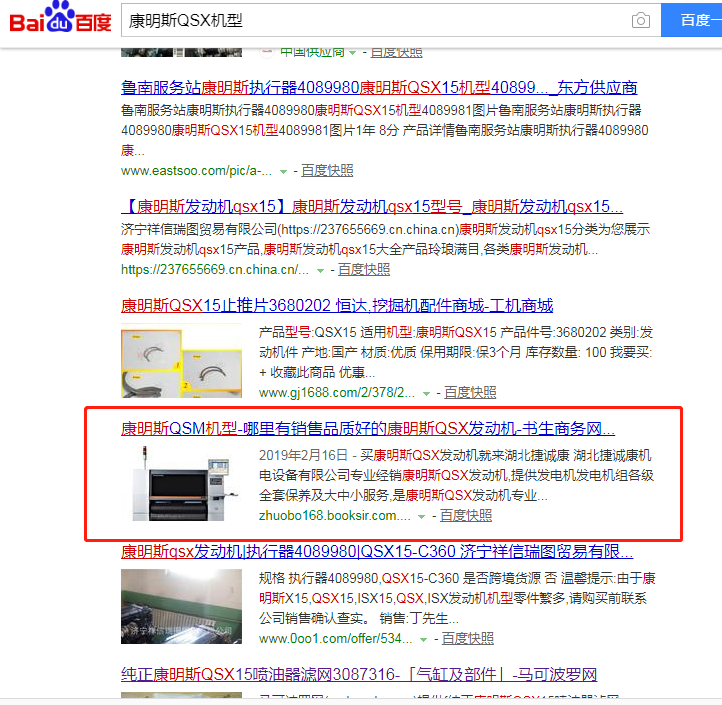Click www.0oo1.com/offer/534... URL
The image size is (722, 705).
pyautogui.click(x=336, y=638)
